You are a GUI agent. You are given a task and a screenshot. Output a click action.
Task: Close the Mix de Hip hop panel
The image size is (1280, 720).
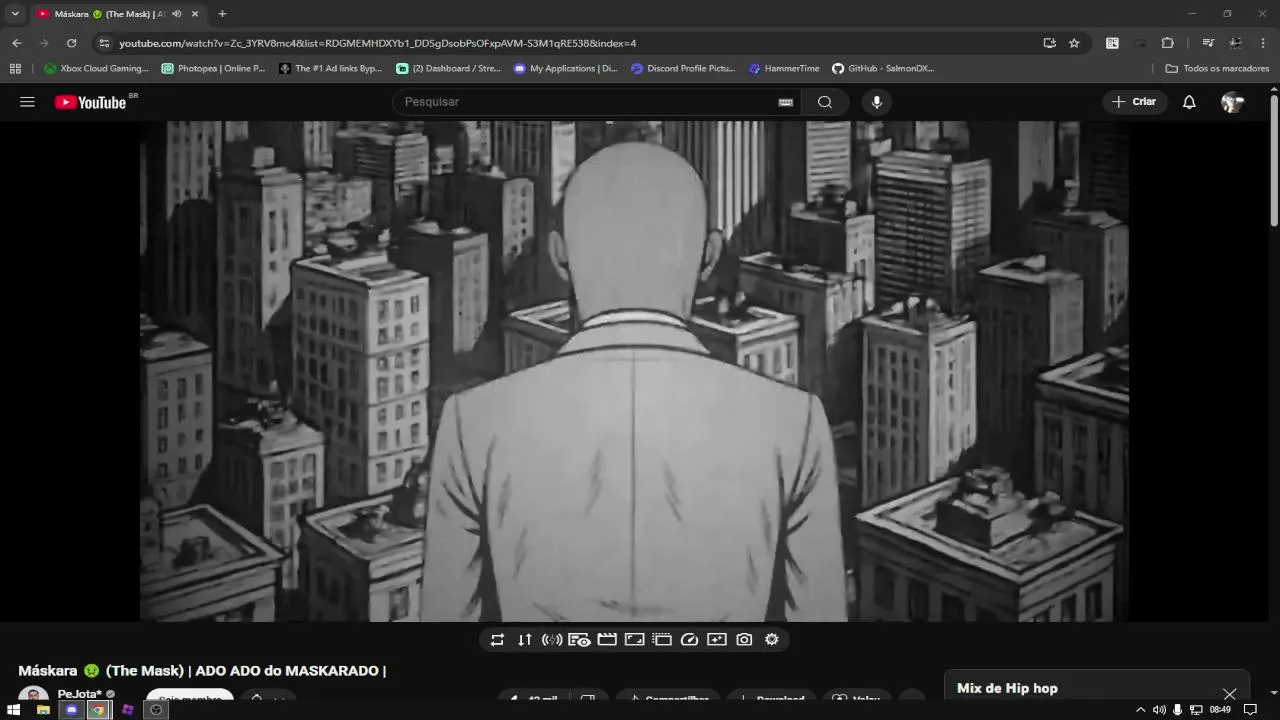1229,694
